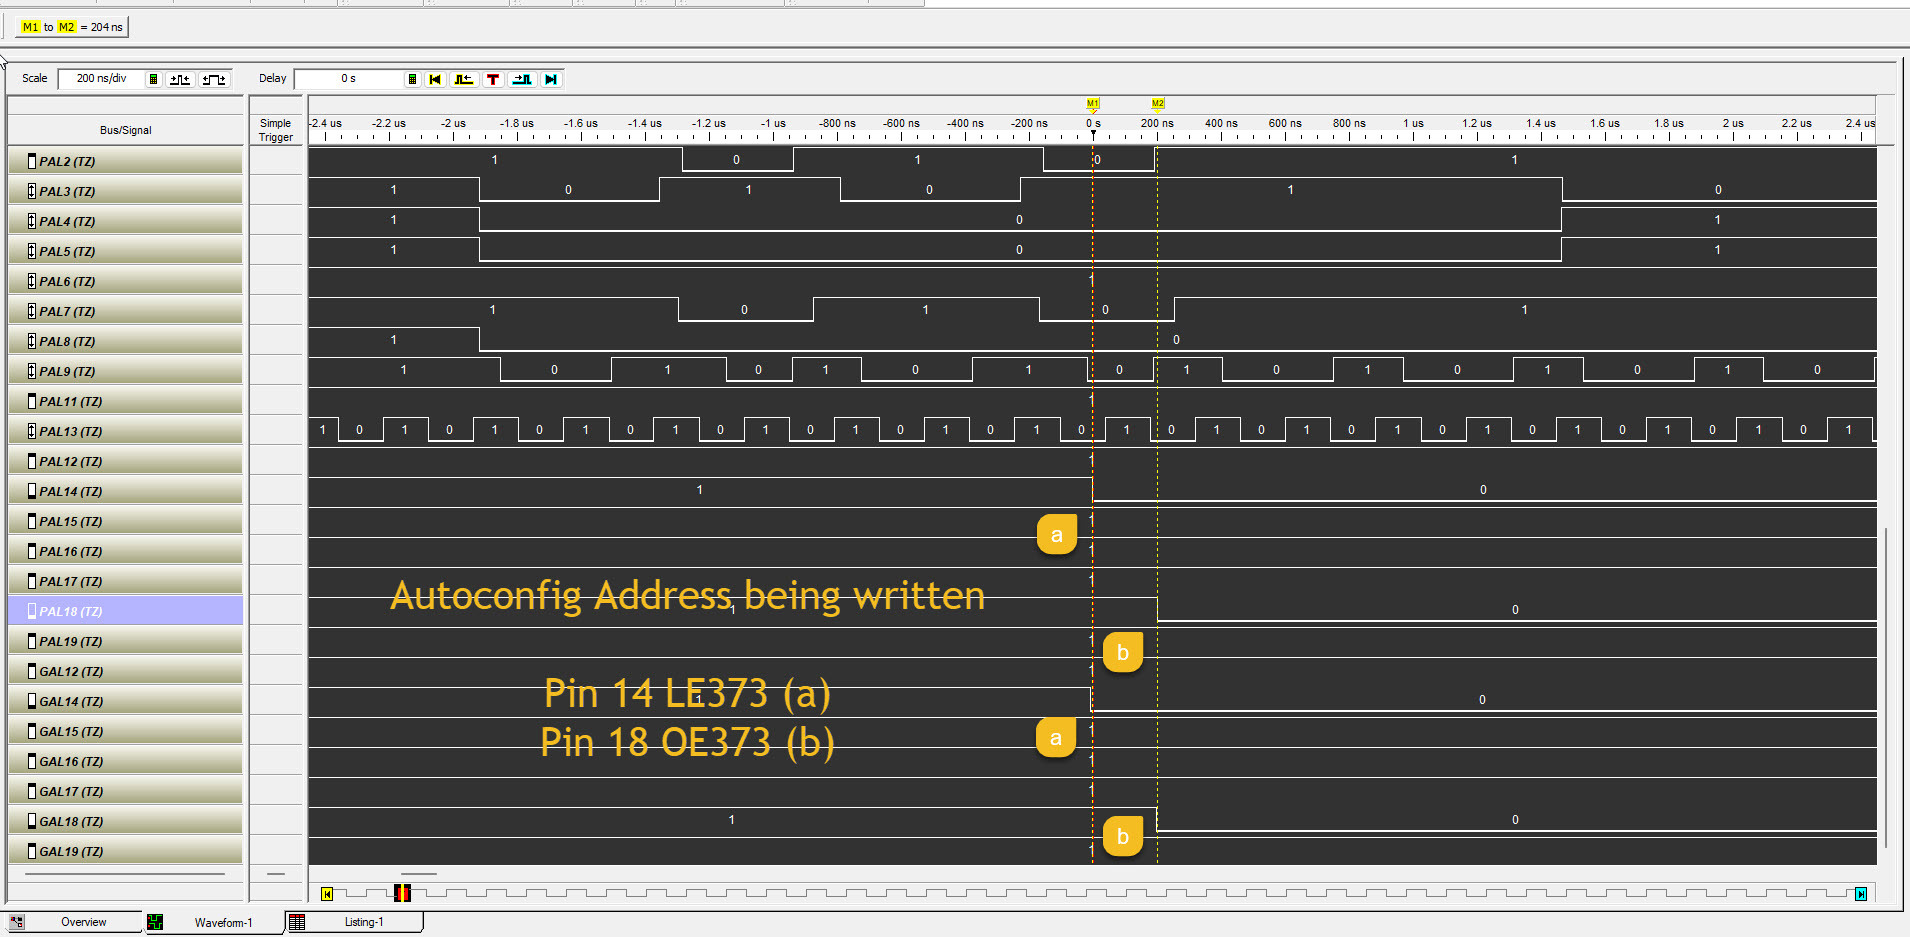The height and width of the screenshot is (937, 1910).
Task: Select the GAL12 (TZ) signal row
Action: point(126,671)
